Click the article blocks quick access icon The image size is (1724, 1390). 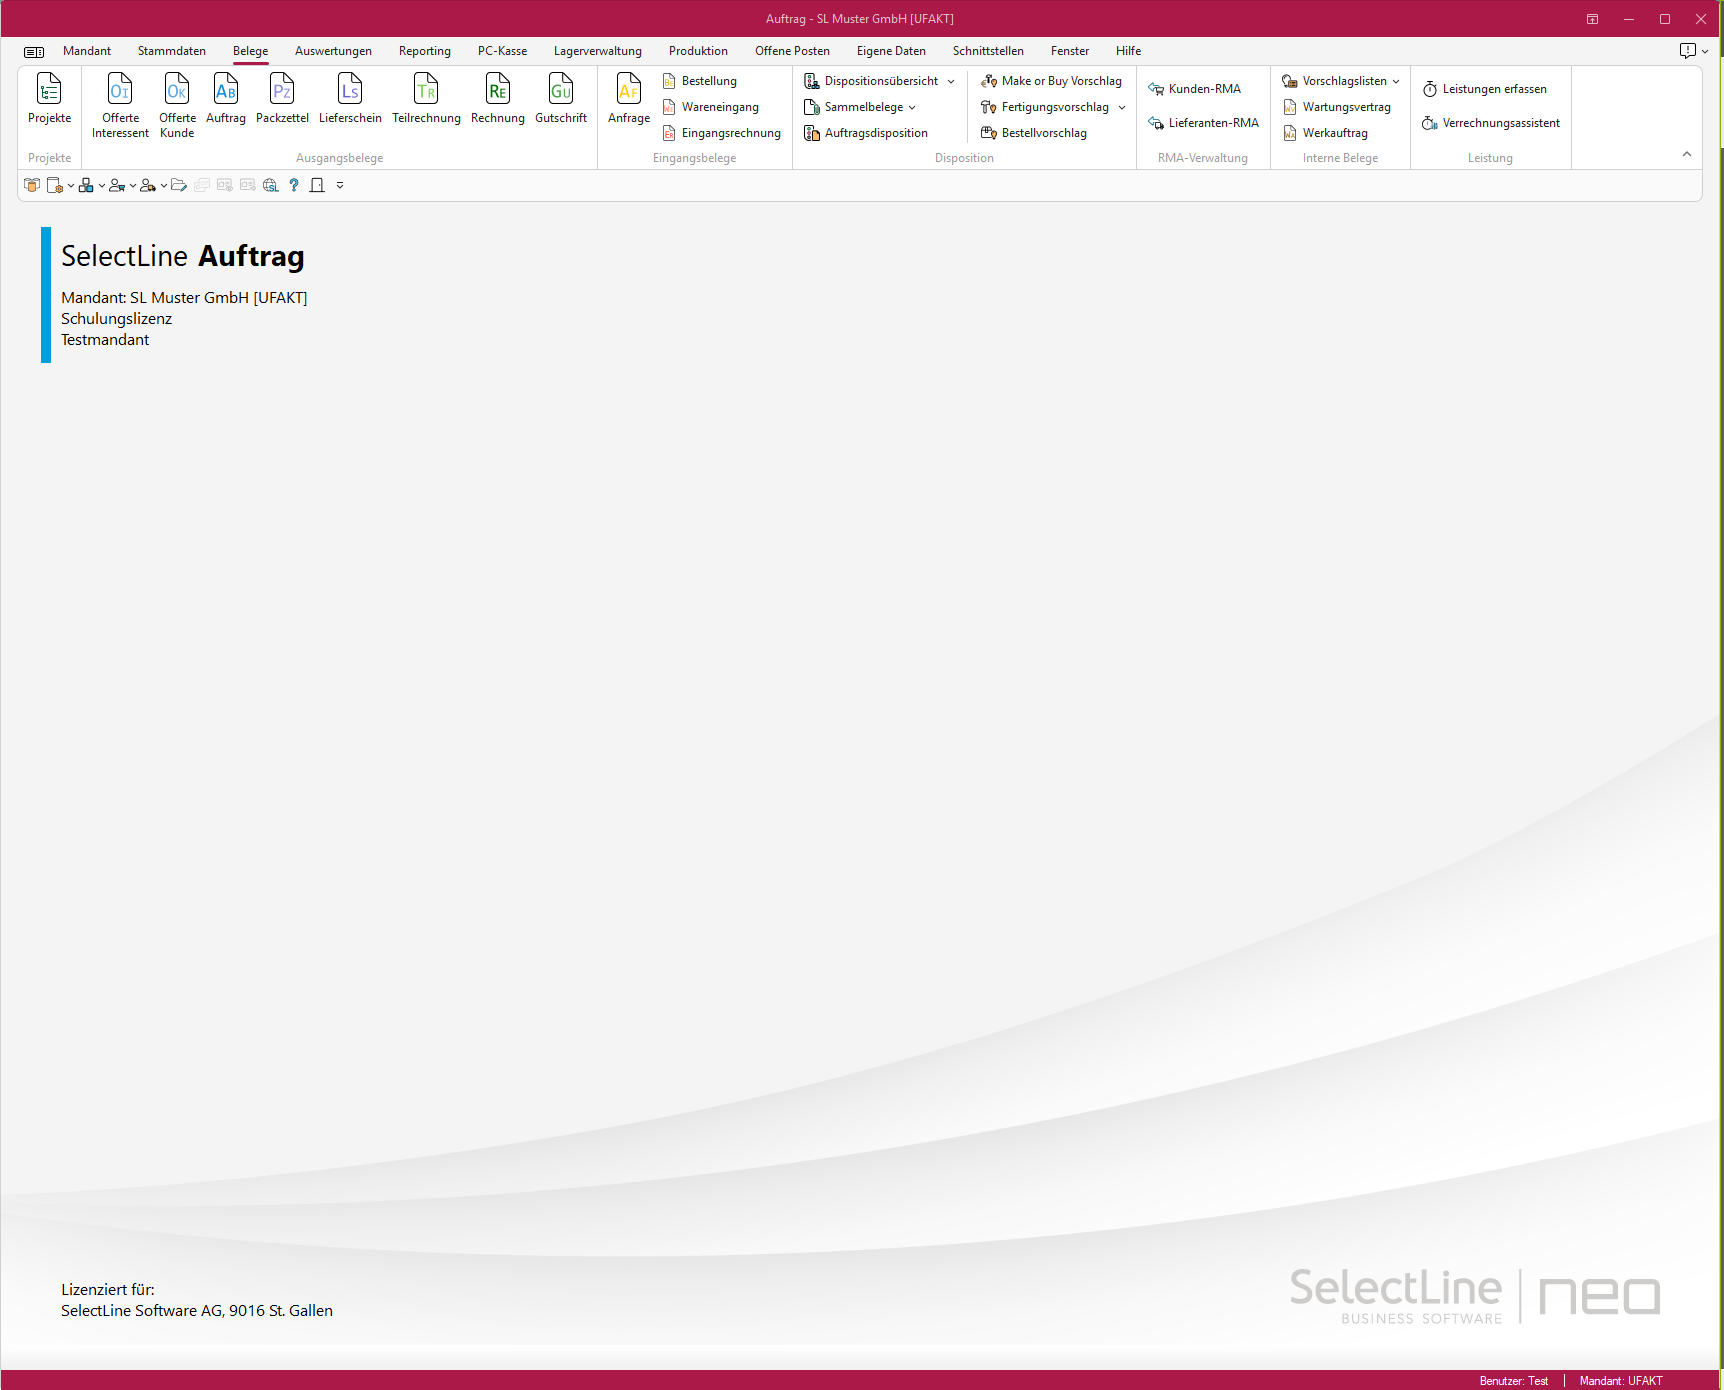86,185
